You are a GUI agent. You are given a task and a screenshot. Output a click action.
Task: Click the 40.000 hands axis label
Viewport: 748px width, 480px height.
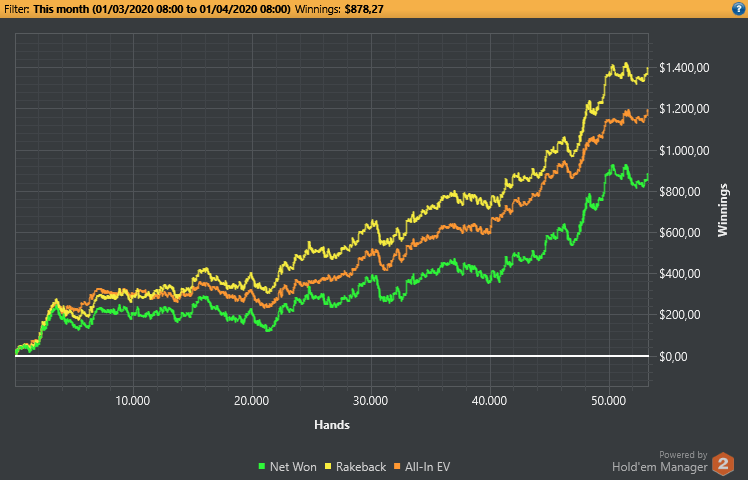coord(489,401)
